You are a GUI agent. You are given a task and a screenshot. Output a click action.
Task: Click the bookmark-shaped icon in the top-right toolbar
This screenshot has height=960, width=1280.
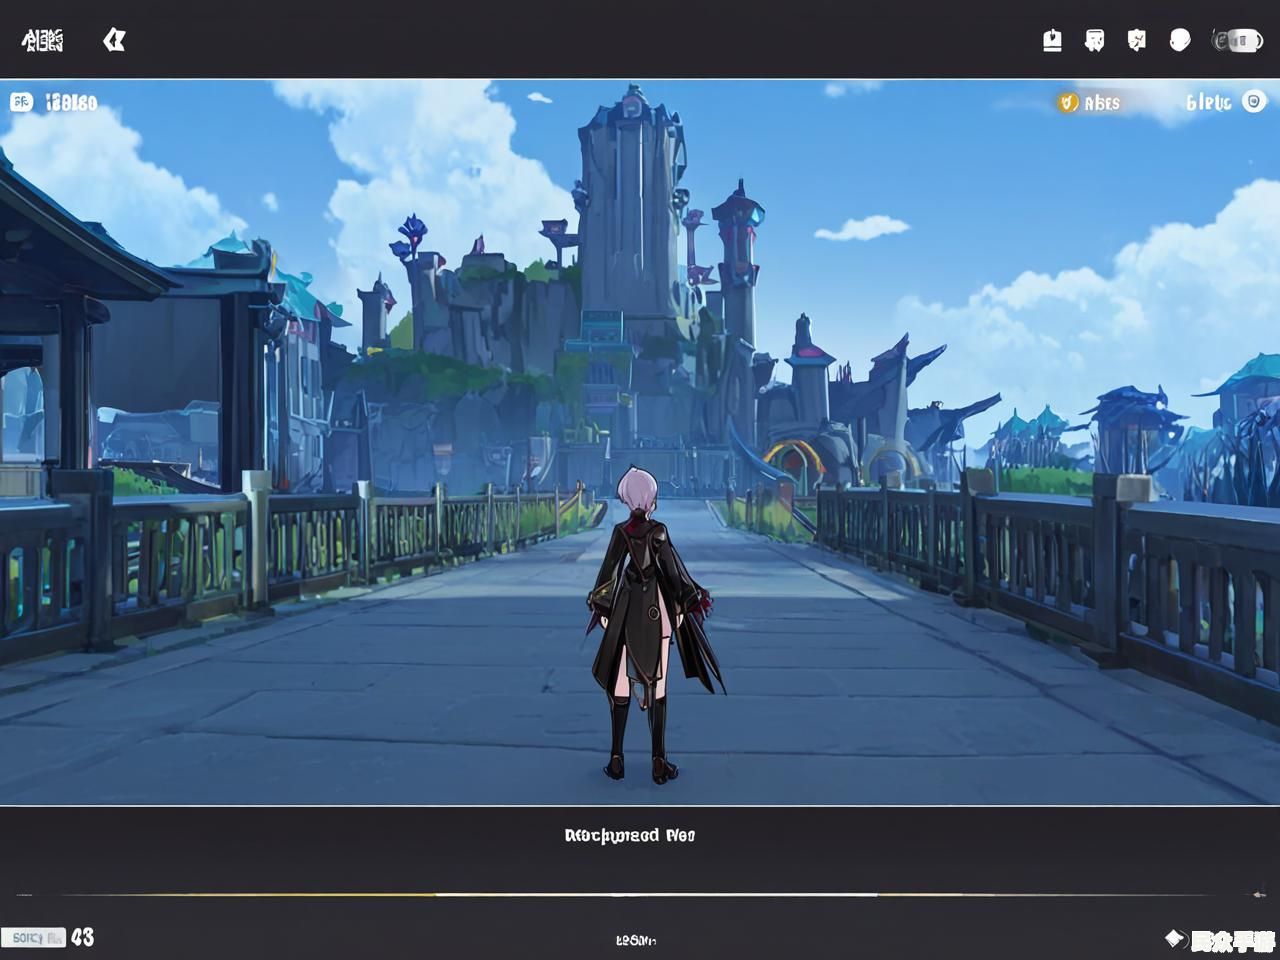pyautogui.click(x=1052, y=40)
